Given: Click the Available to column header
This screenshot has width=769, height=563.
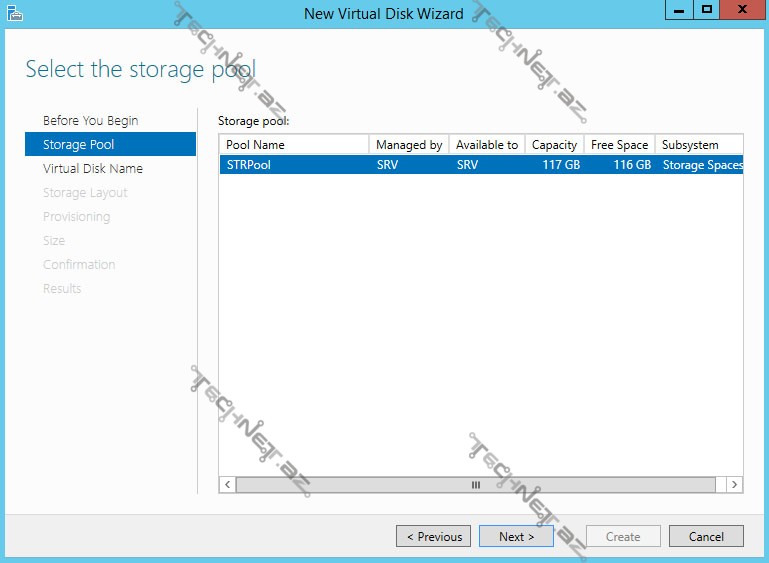Looking at the screenshot, I should [x=486, y=145].
